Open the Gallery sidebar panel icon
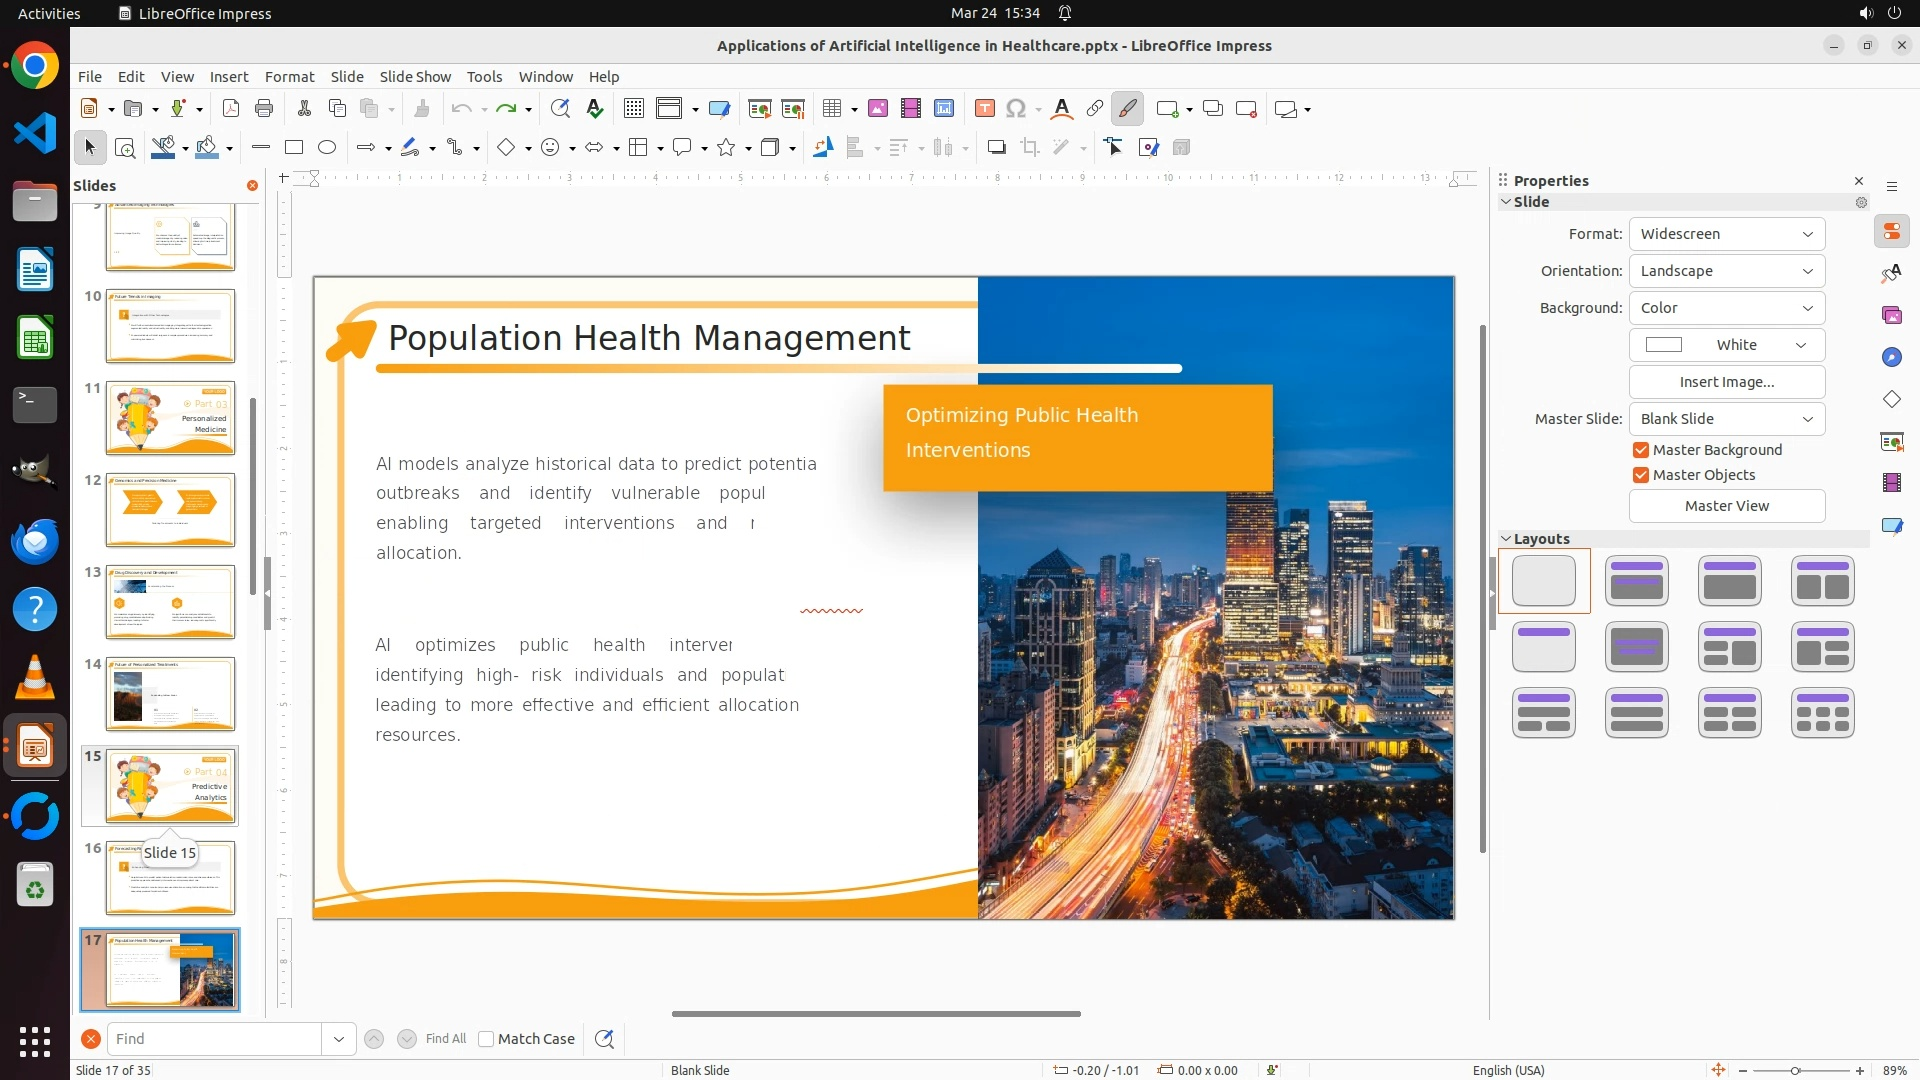The width and height of the screenshot is (1920, 1080). (1891, 315)
